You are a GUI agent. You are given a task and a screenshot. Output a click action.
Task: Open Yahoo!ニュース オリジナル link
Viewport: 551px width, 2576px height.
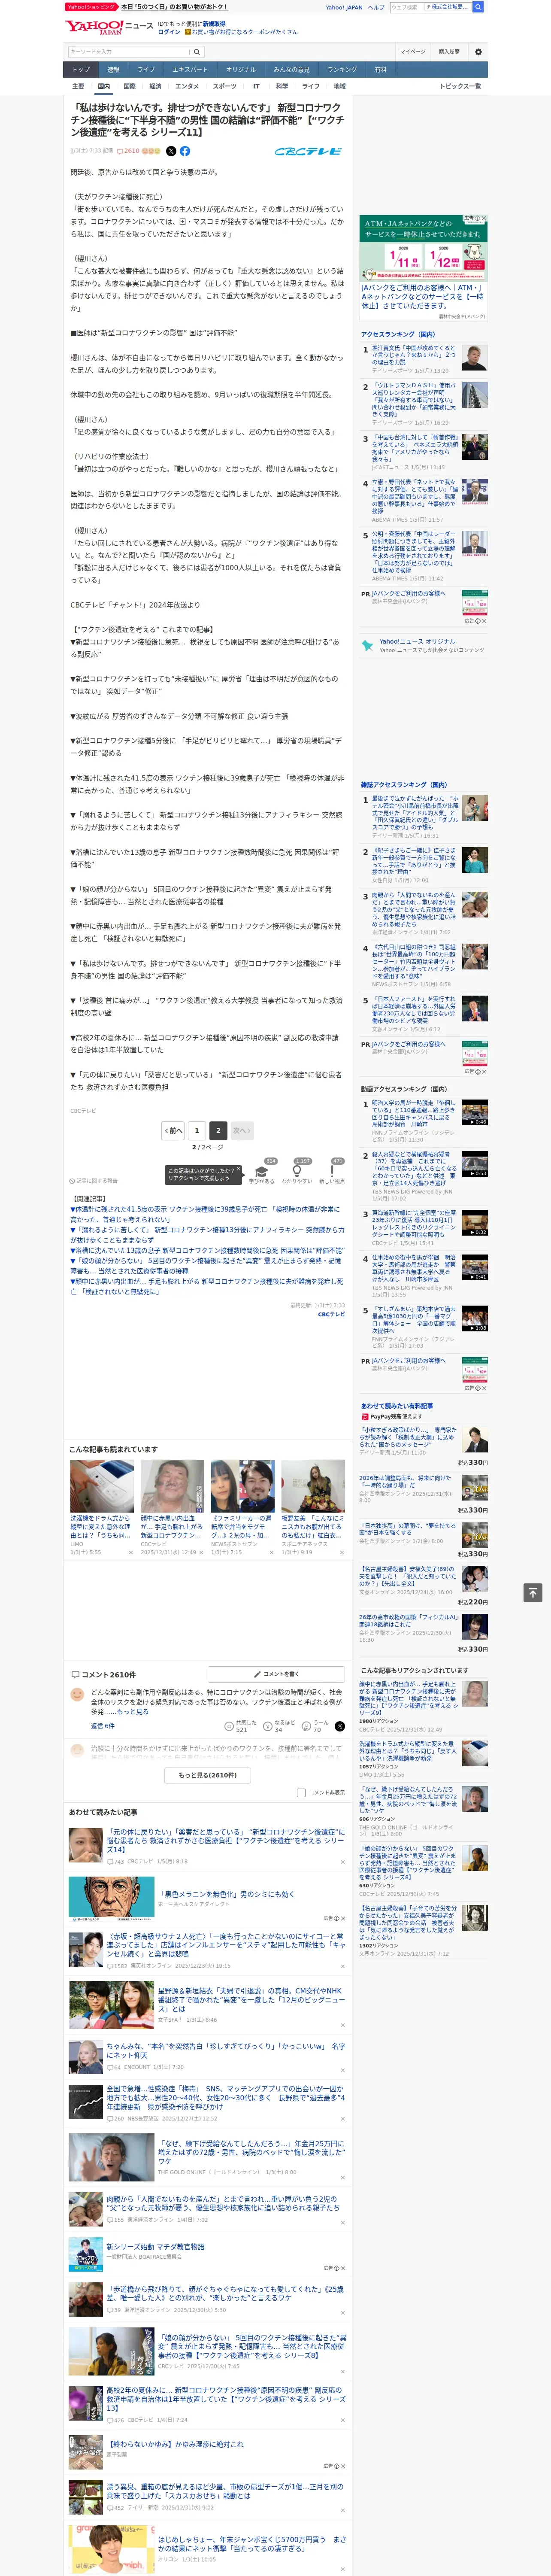coord(417,642)
